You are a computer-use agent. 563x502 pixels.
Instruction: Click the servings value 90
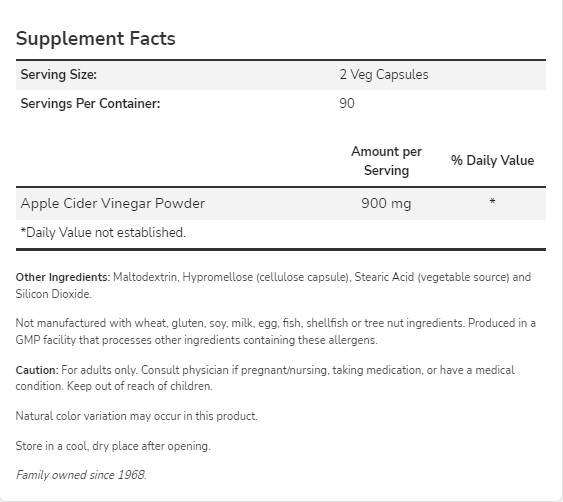pos(347,103)
